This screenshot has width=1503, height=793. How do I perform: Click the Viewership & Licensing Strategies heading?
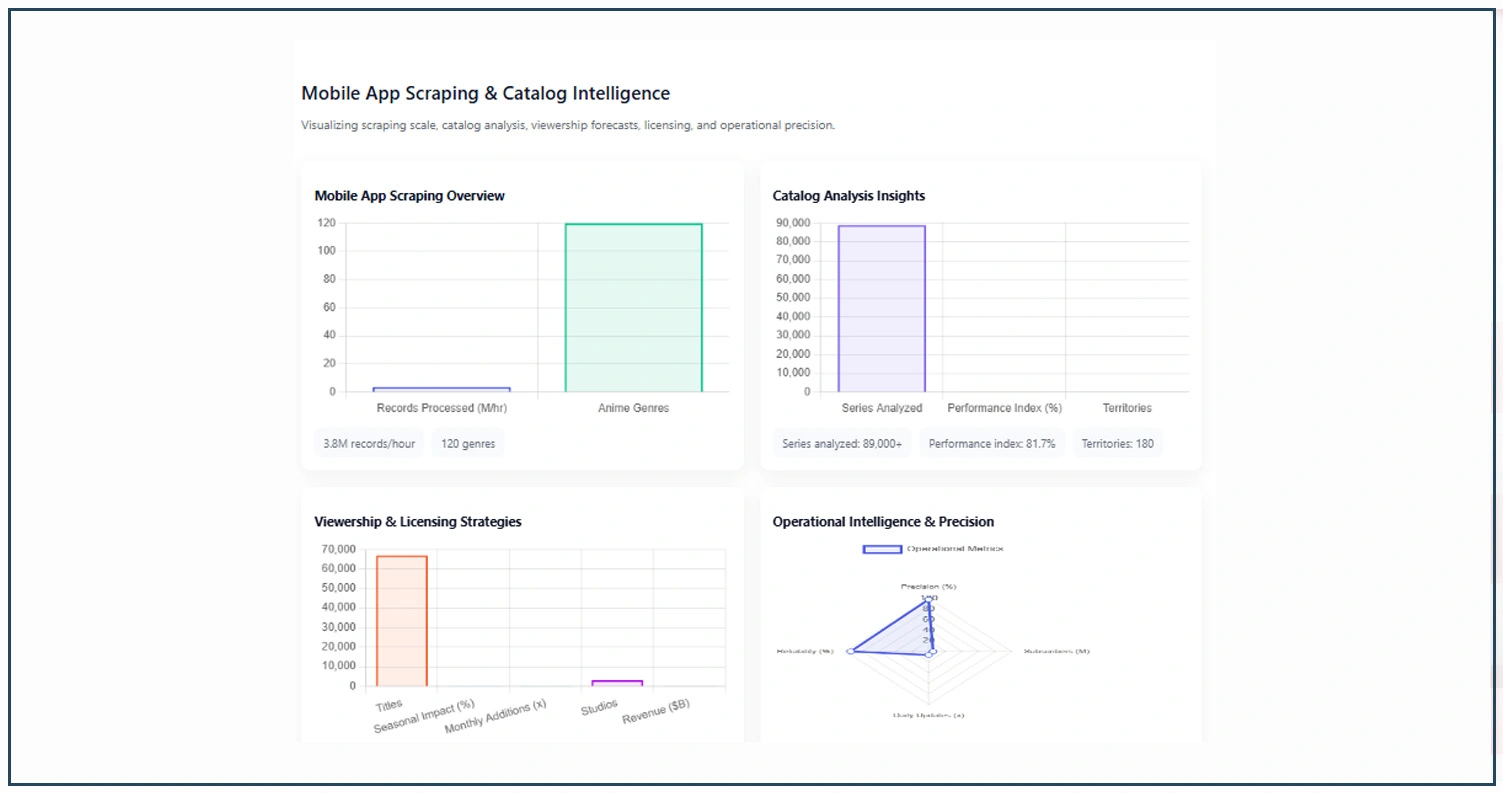pos(417,521)
